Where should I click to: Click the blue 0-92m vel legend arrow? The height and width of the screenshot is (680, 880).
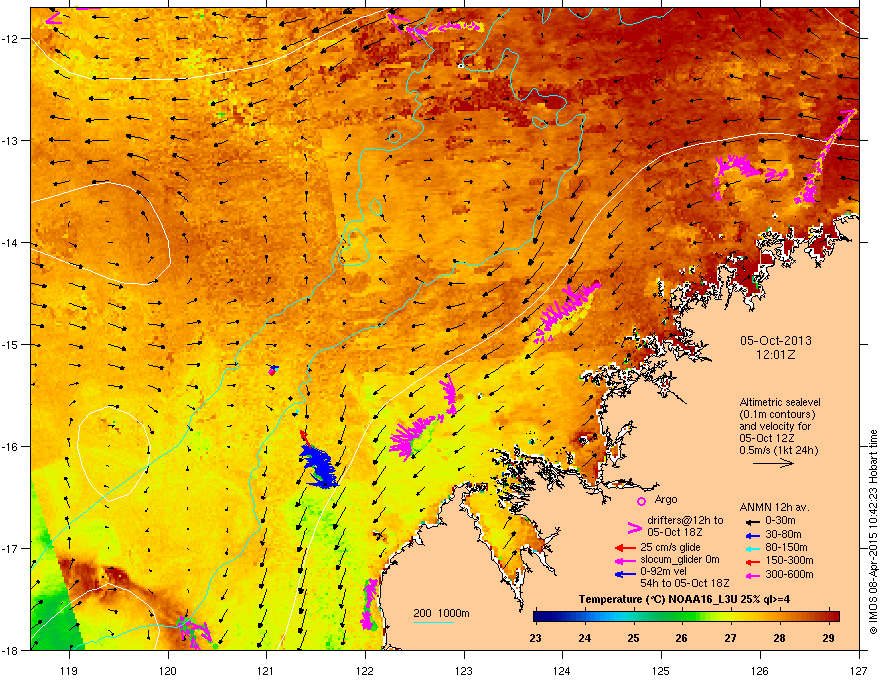(x=625, y=574)
